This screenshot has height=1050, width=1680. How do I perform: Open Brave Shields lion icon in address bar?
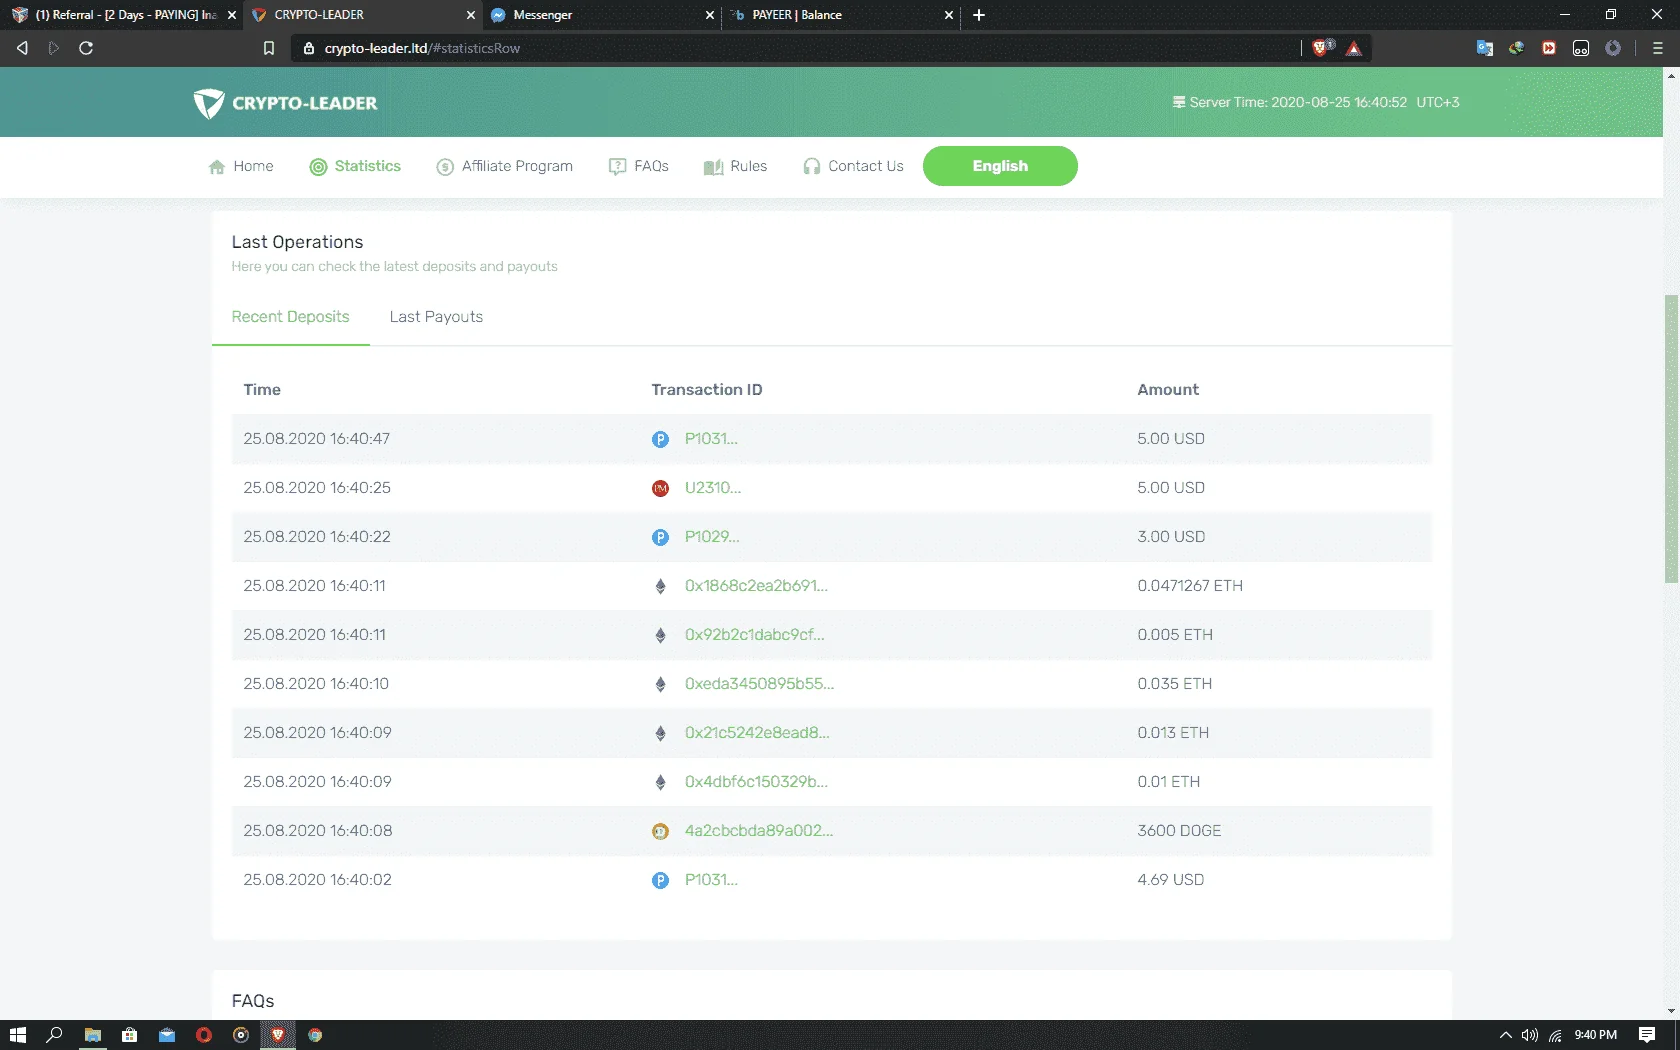pyautogui.click(x=1321, y=48)
